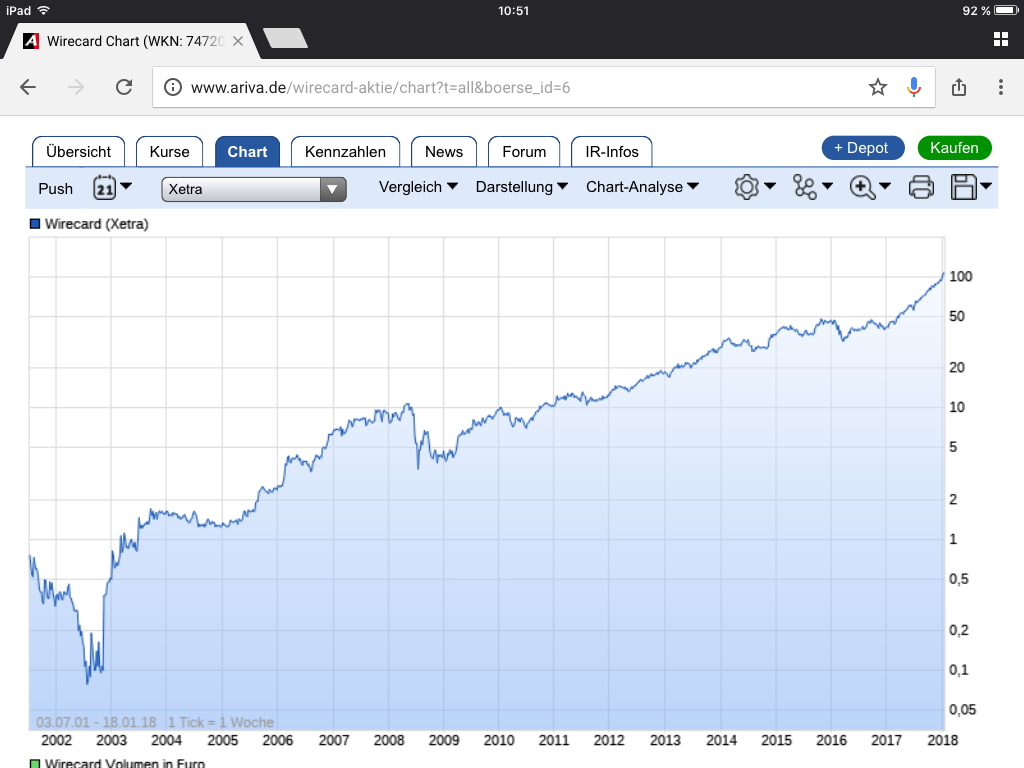Tap the Wi-Fi status icon

(x=44, y=10)
